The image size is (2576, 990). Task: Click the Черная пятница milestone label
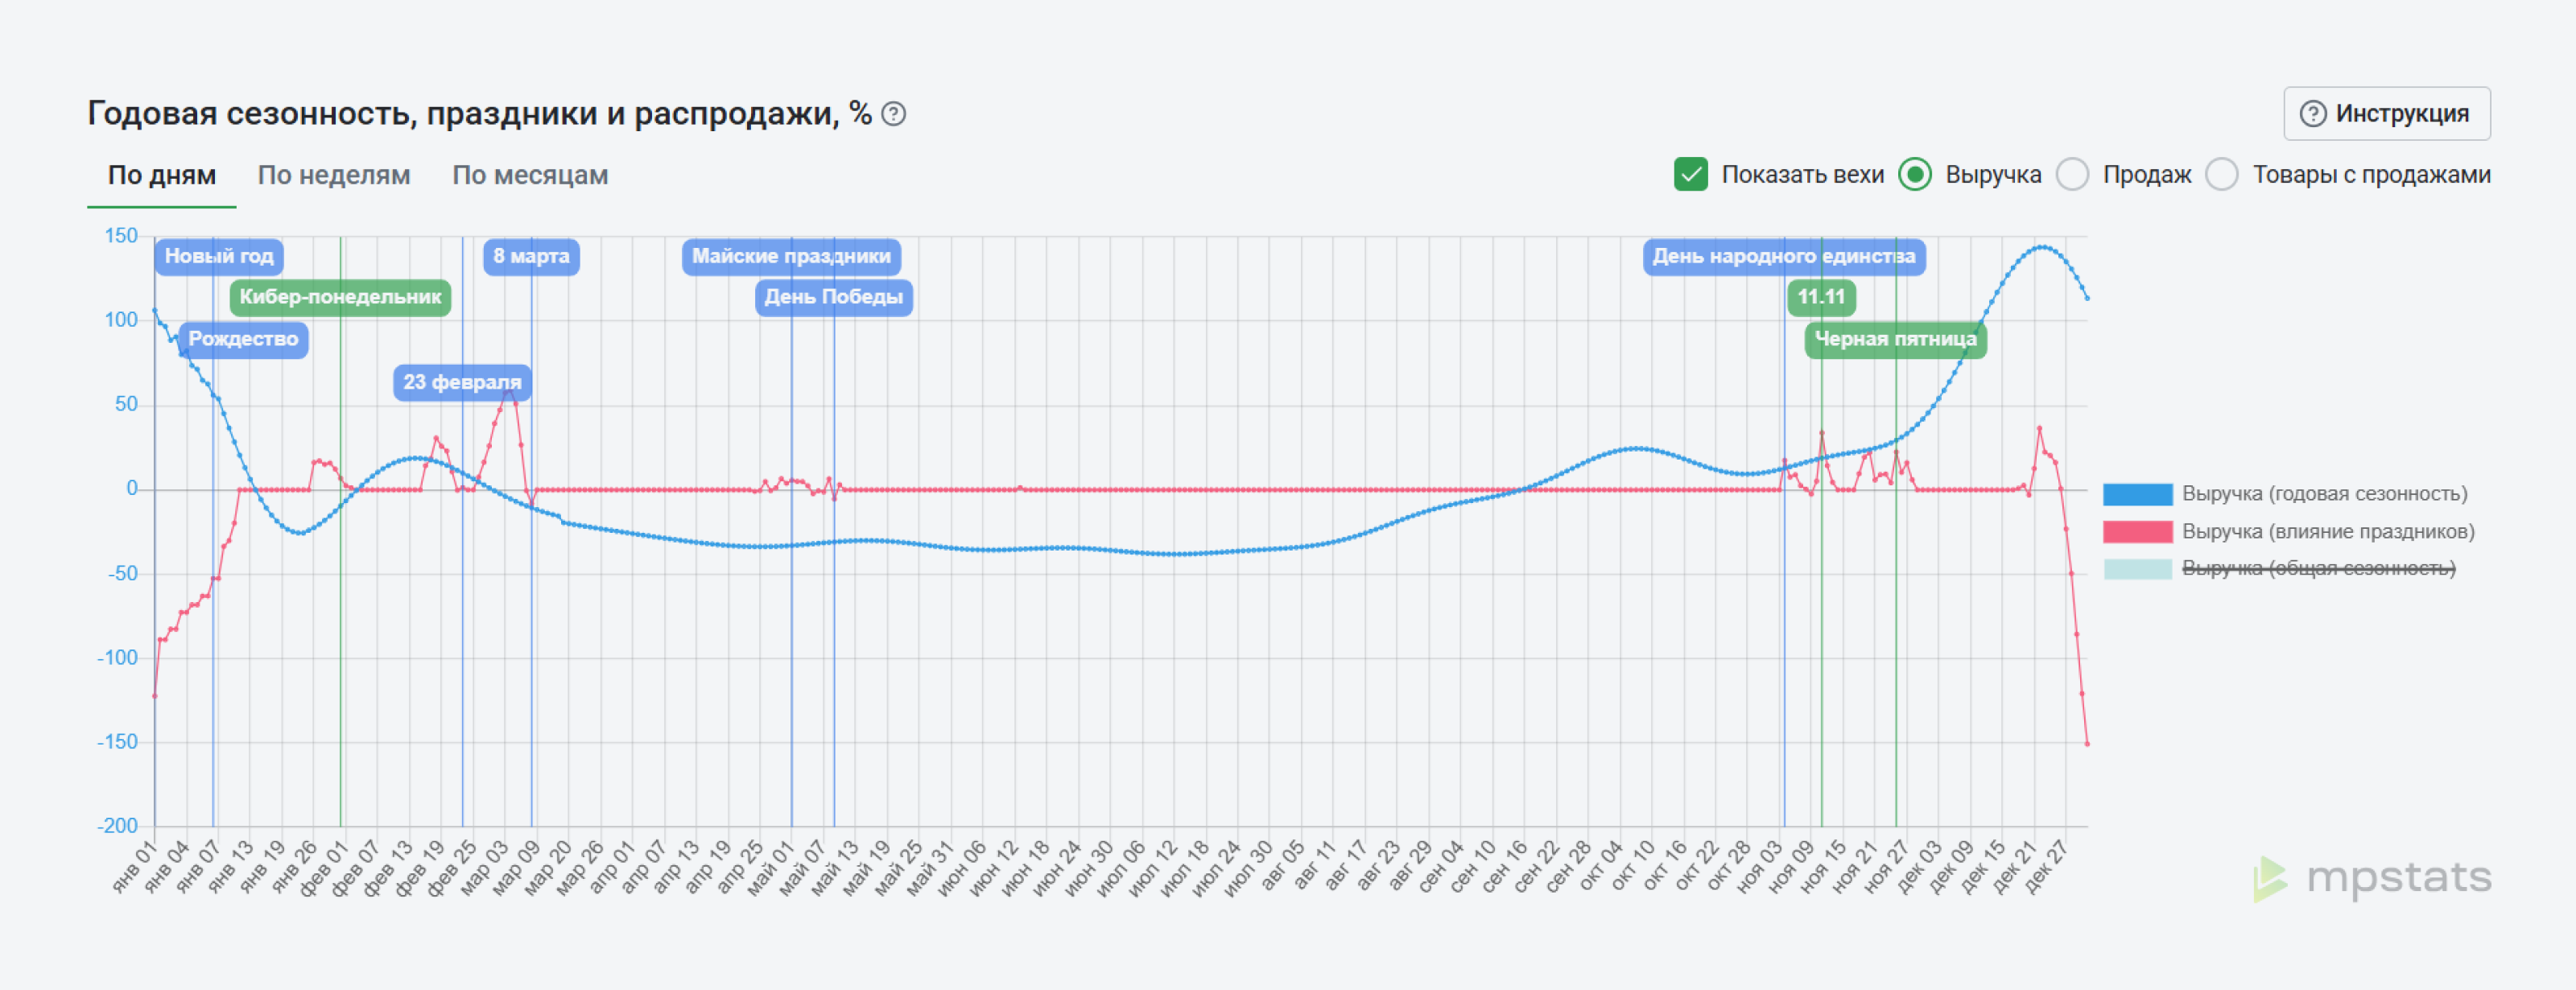(1895, 339)
